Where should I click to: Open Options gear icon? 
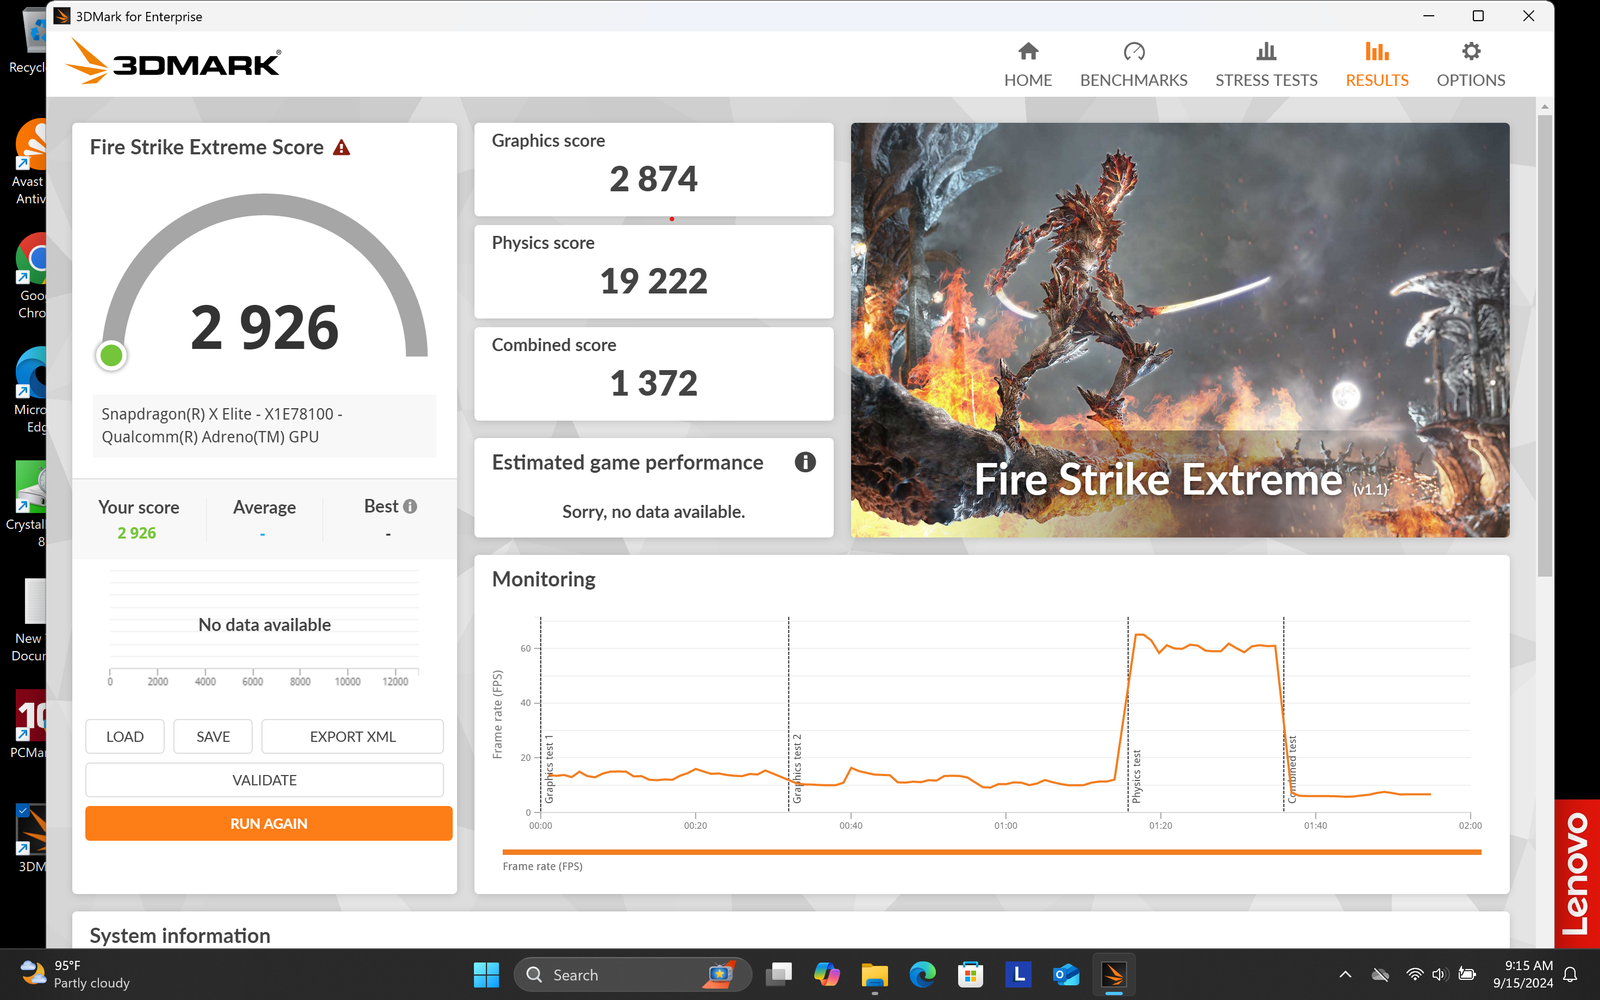coord(1470,52)
